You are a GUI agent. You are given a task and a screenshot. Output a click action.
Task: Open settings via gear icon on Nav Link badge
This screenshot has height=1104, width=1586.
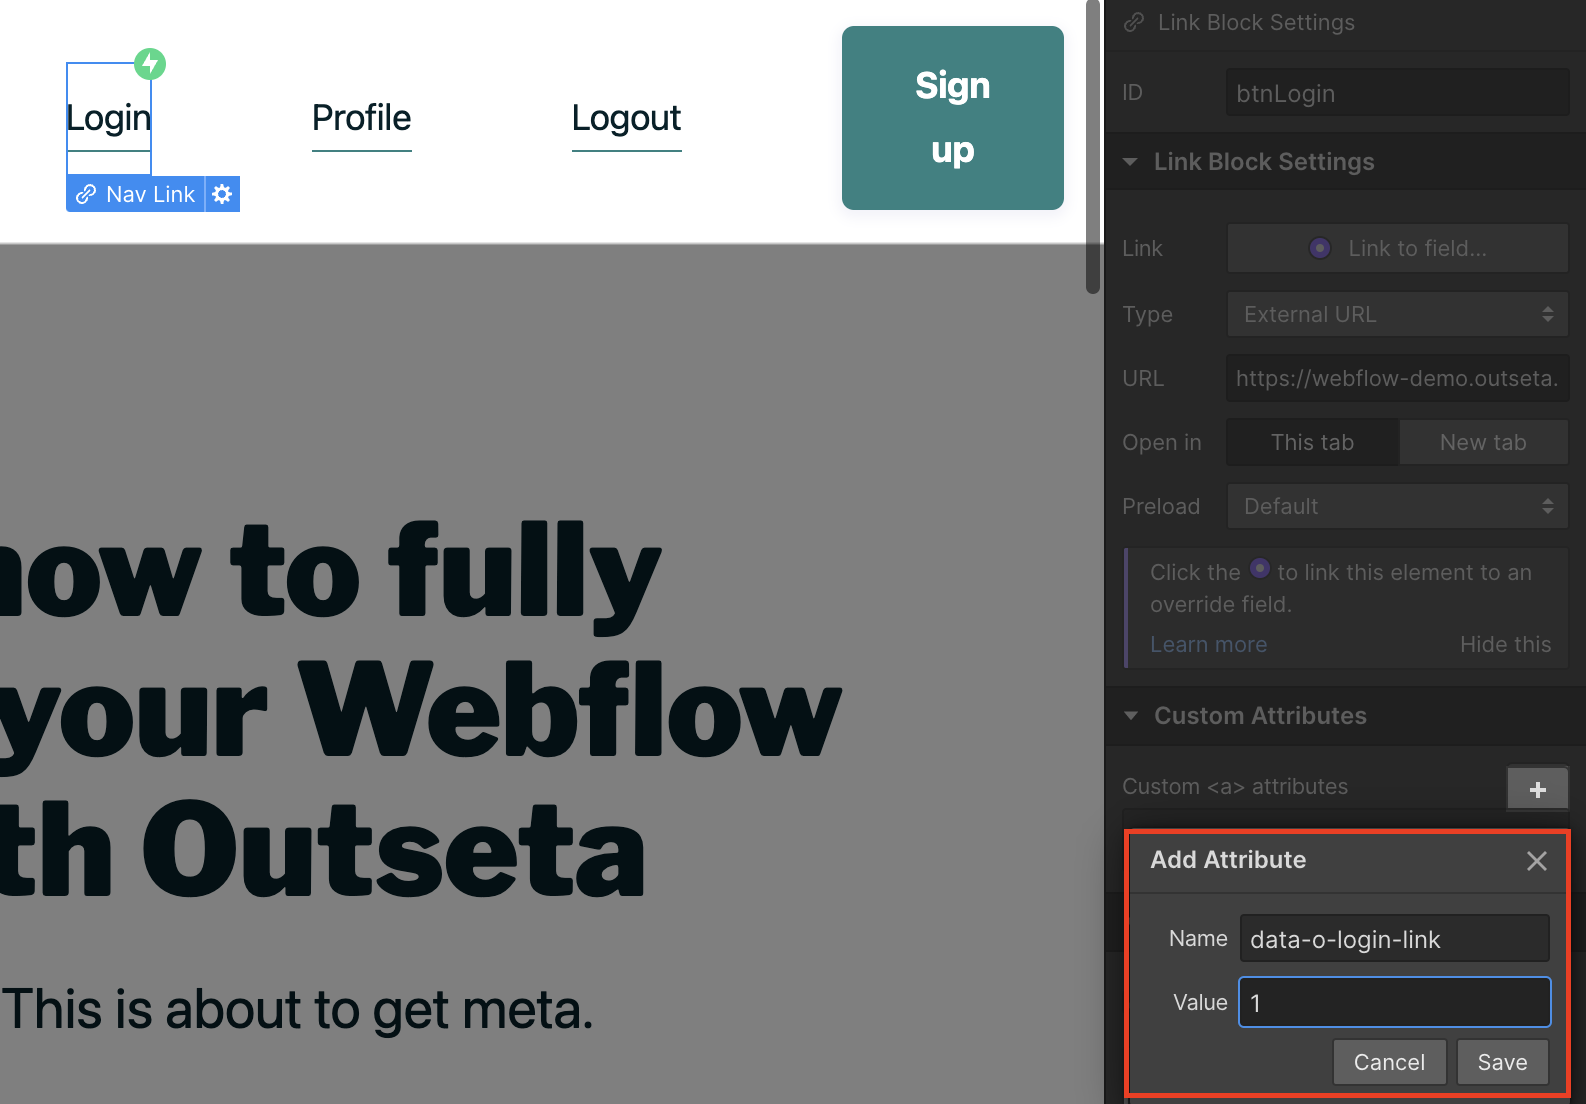click(x=222, y=193)
